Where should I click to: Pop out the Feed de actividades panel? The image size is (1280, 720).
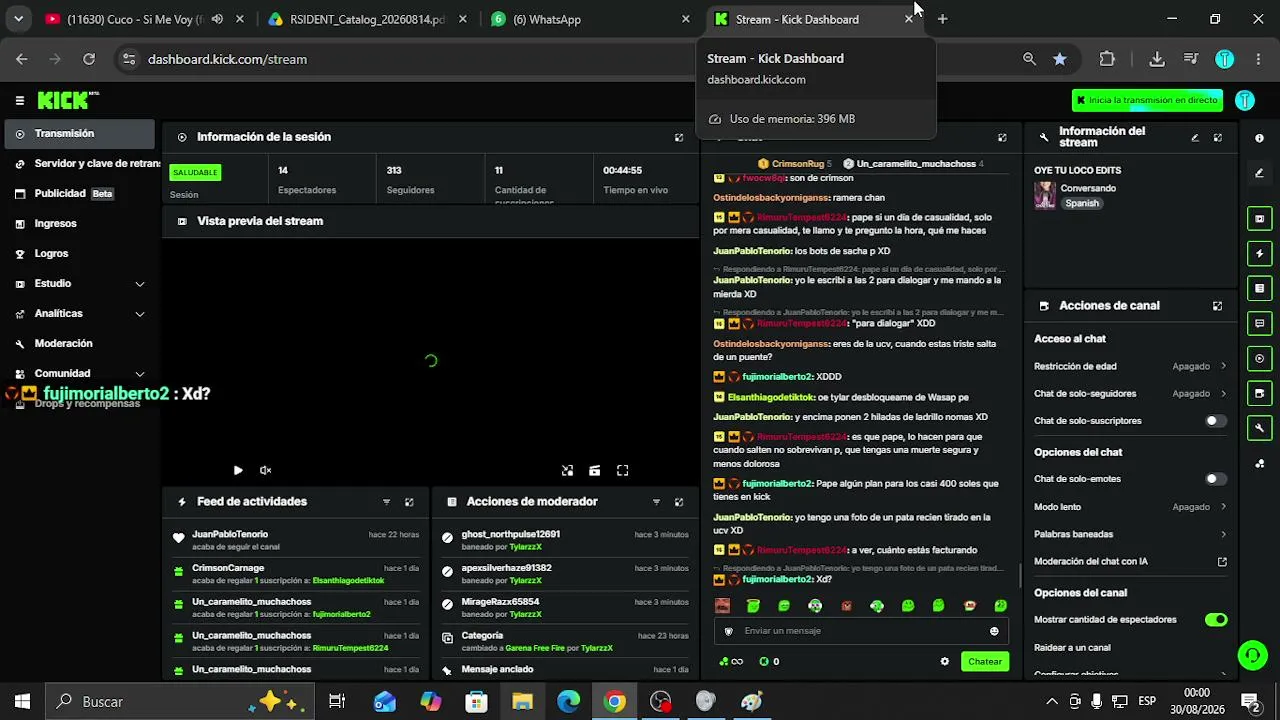[x=409, y=502]
